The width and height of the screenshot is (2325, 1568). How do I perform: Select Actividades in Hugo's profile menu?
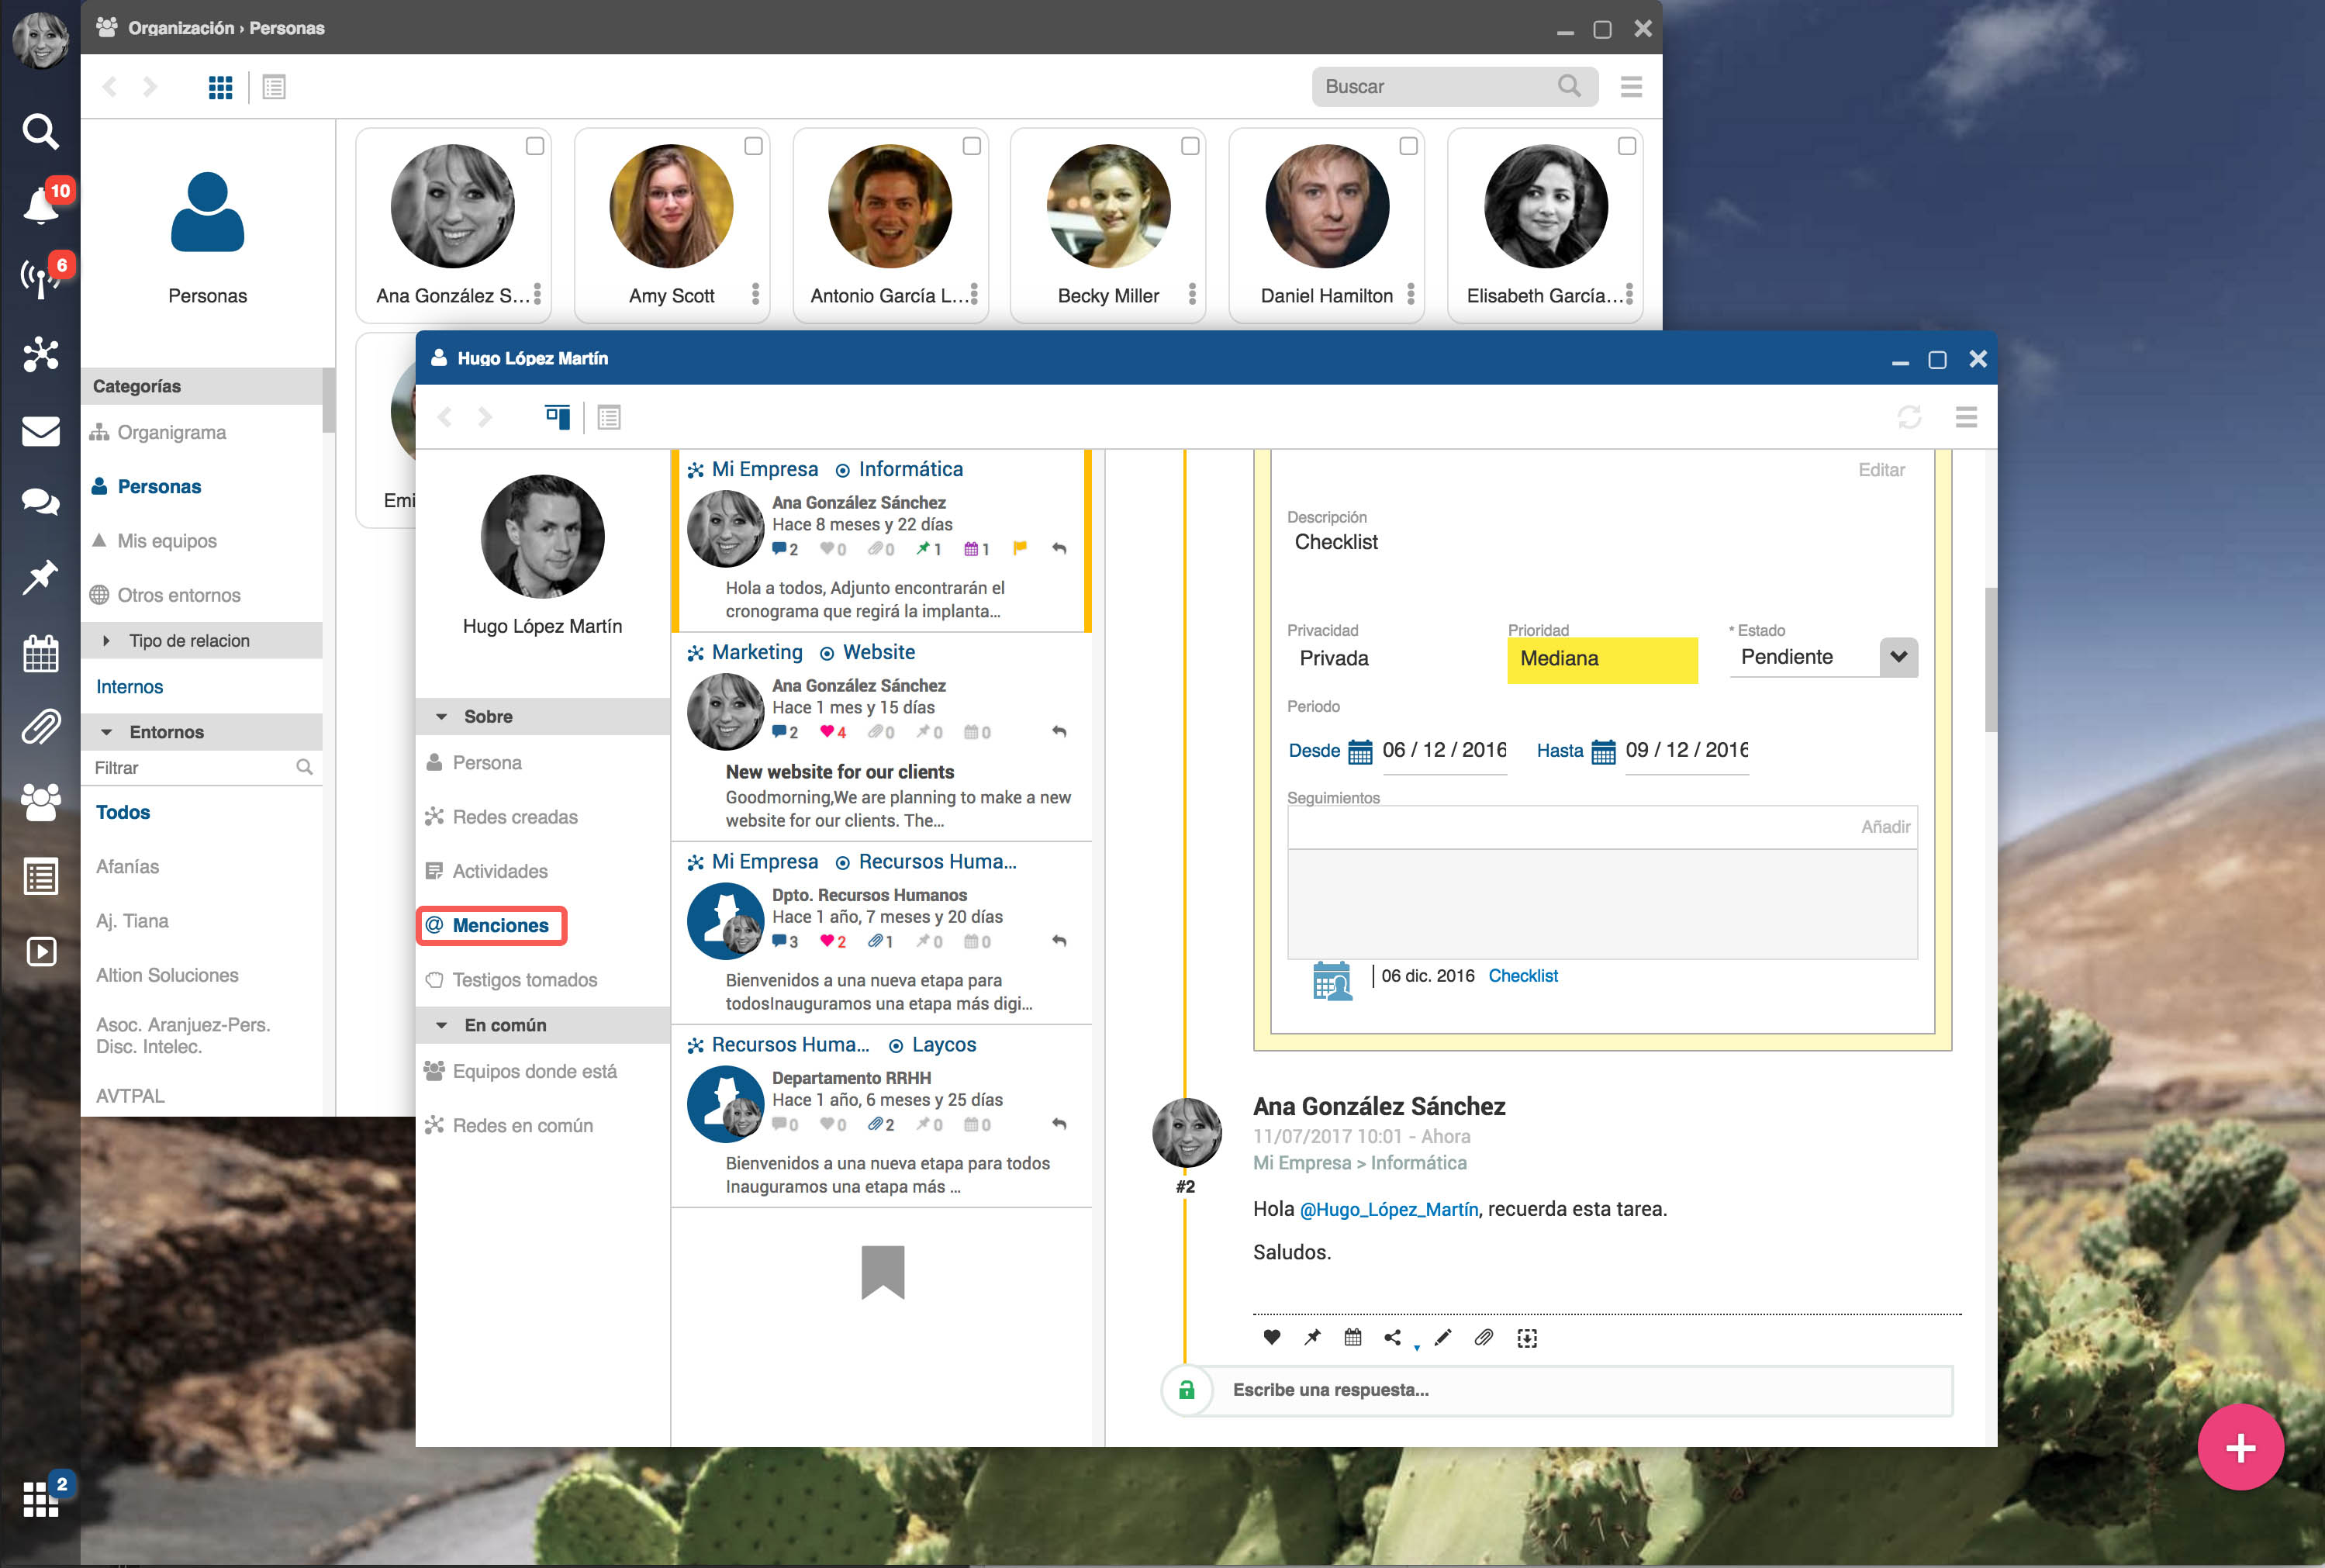coord(499,871)
